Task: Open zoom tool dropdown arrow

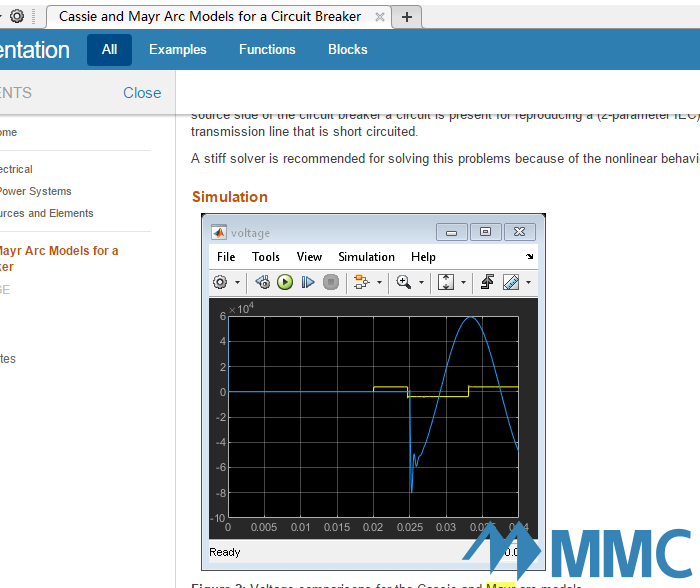Action: [421, 283]
